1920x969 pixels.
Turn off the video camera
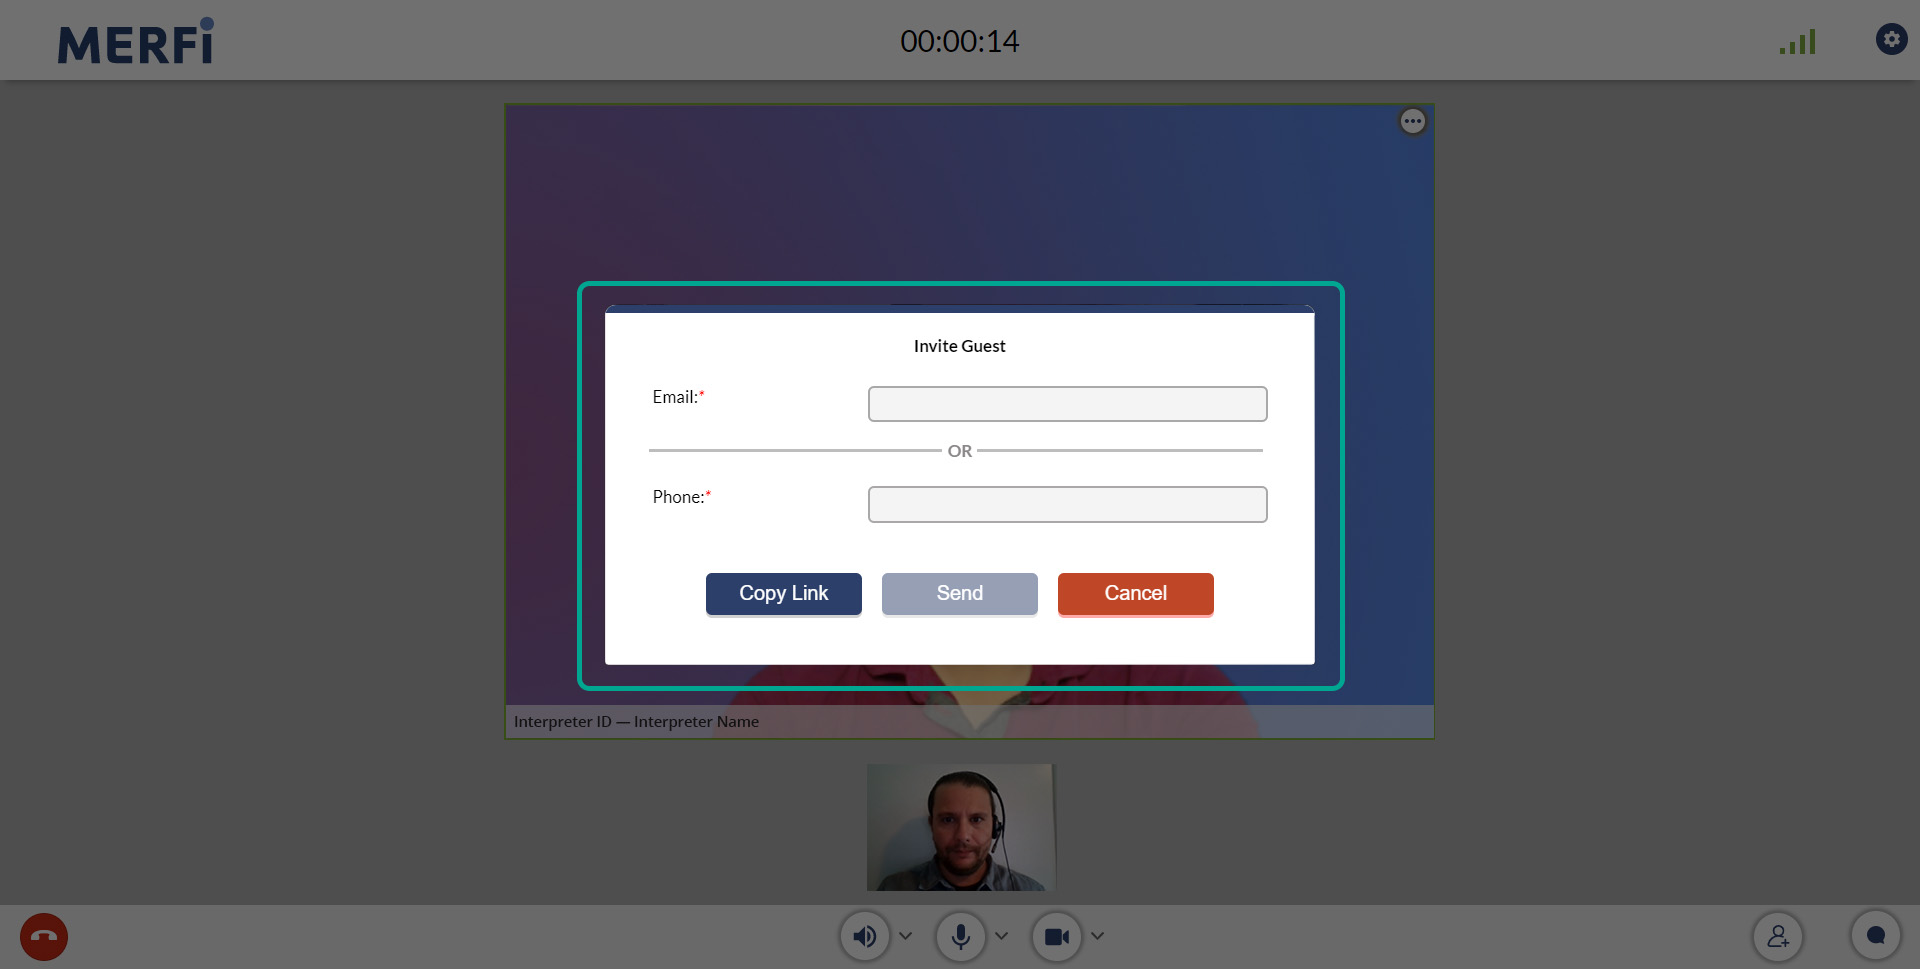[1056, 937]
